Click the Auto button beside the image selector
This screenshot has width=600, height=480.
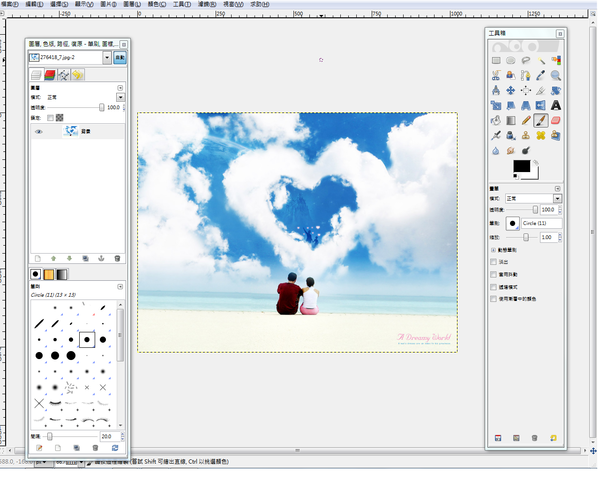(120, 58)
